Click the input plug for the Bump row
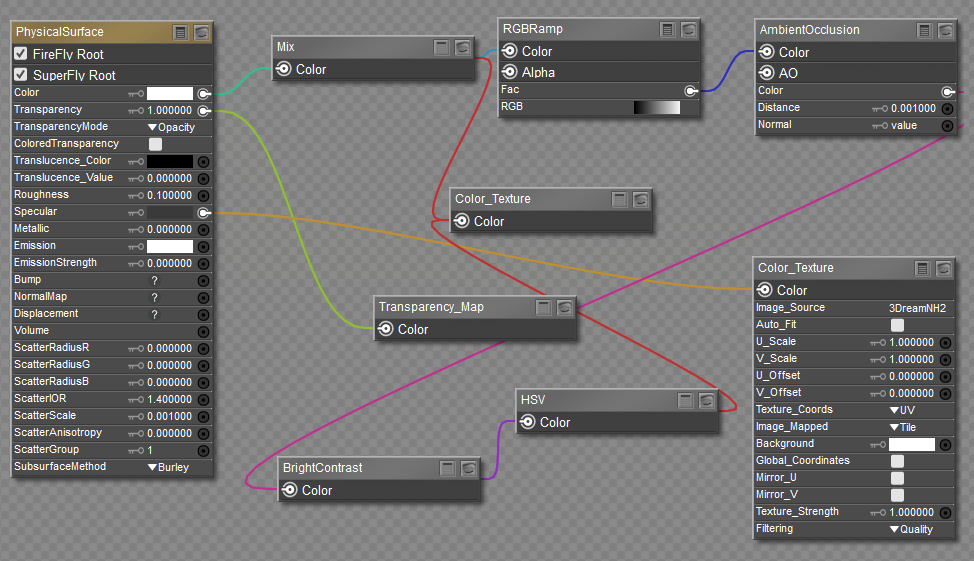This screenshot has height=561, width=974. click(203, 281)
